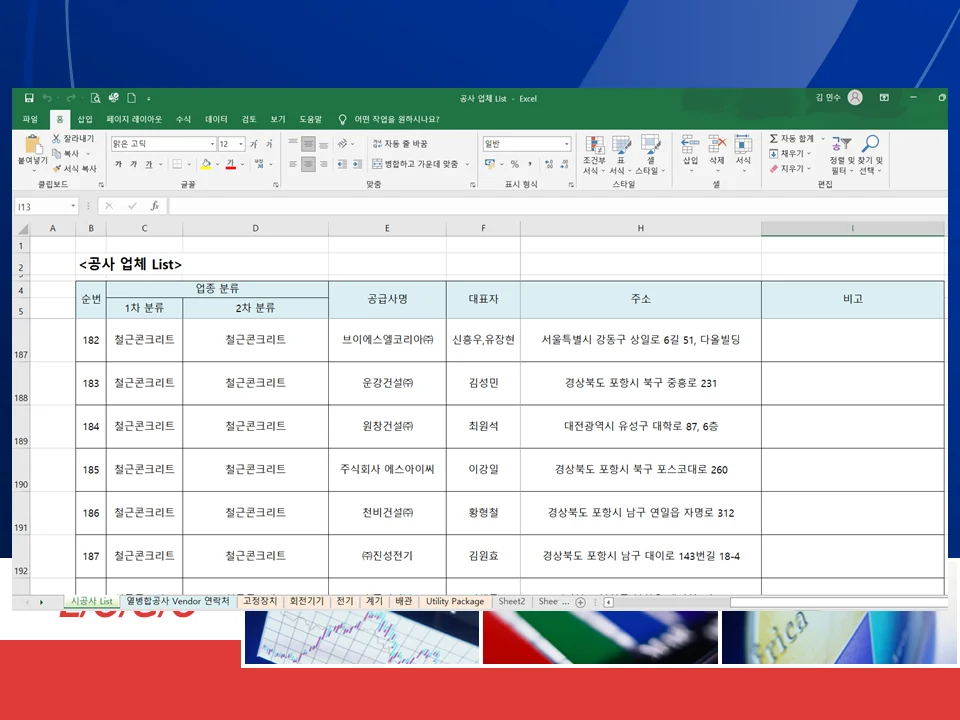Viewport: 960px width, 720px height.
Task: Toggle underline formatting
Action: [148, 164]
